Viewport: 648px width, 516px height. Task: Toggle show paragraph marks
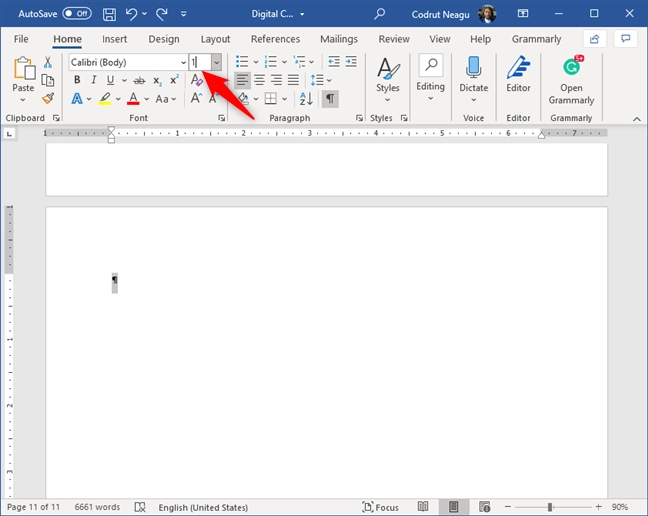pyautogui.click(x=330, y=99)
